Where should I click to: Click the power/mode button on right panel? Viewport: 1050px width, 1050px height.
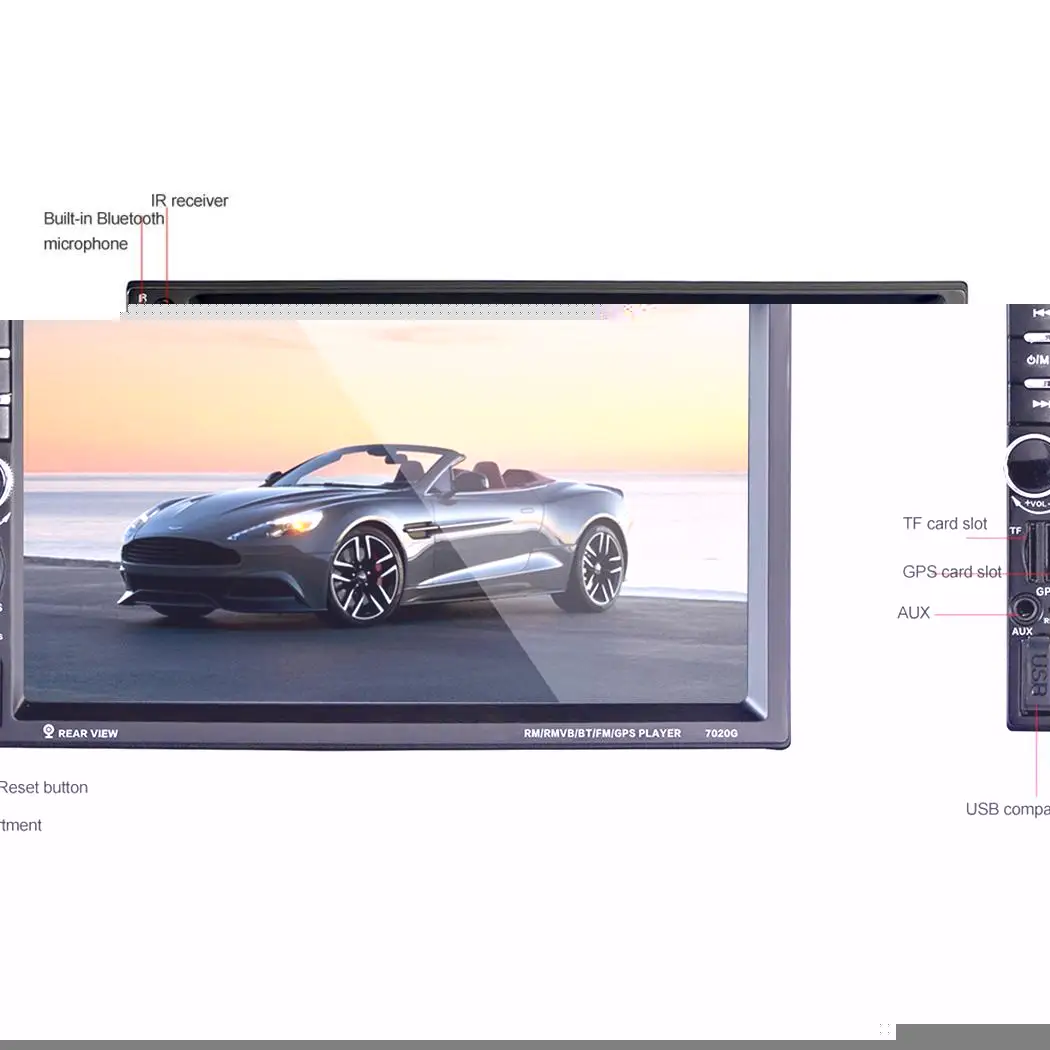[x=1037, y=360]
